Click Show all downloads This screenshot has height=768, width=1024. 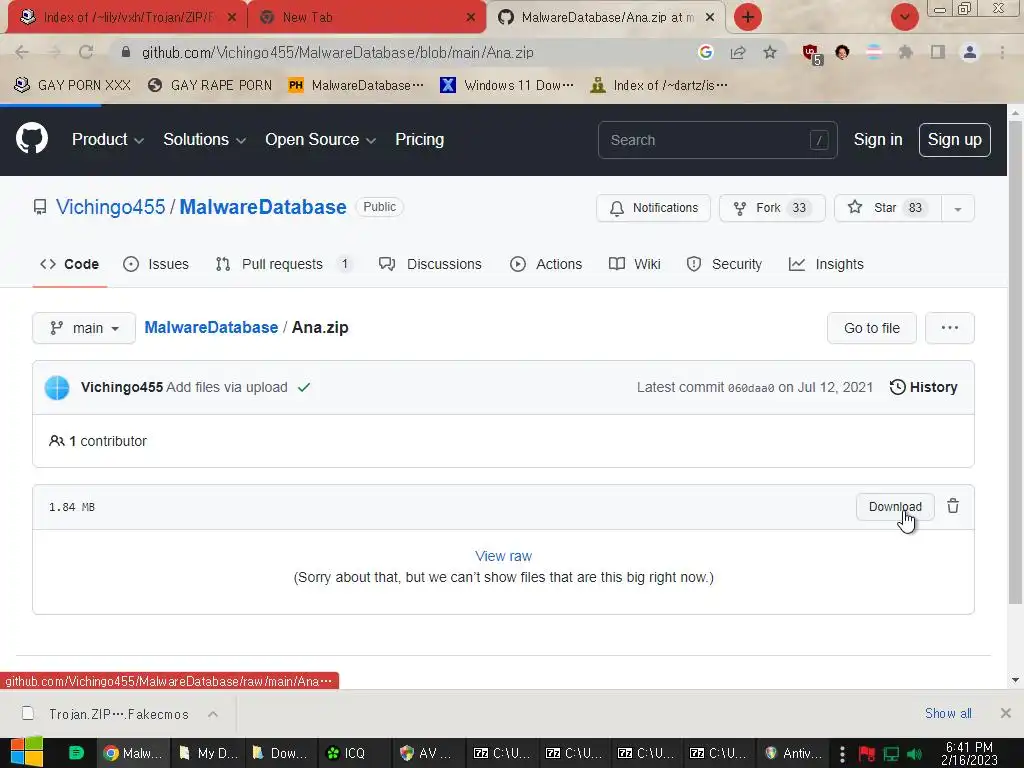[x=948, y=713]
